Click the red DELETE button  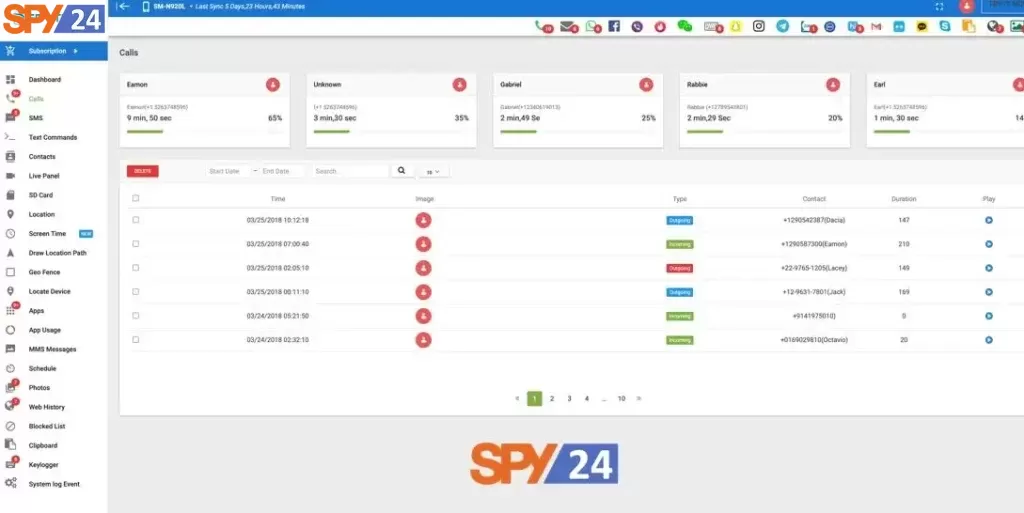click(142, 171)
